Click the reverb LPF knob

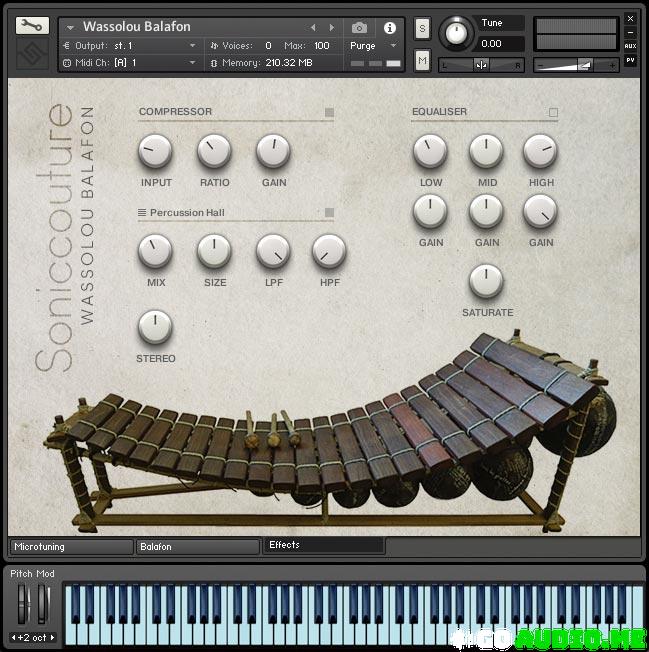273,251
